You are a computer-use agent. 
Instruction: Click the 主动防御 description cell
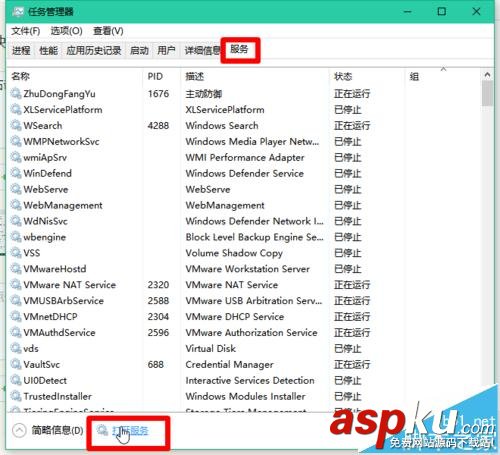click(204, 94)
